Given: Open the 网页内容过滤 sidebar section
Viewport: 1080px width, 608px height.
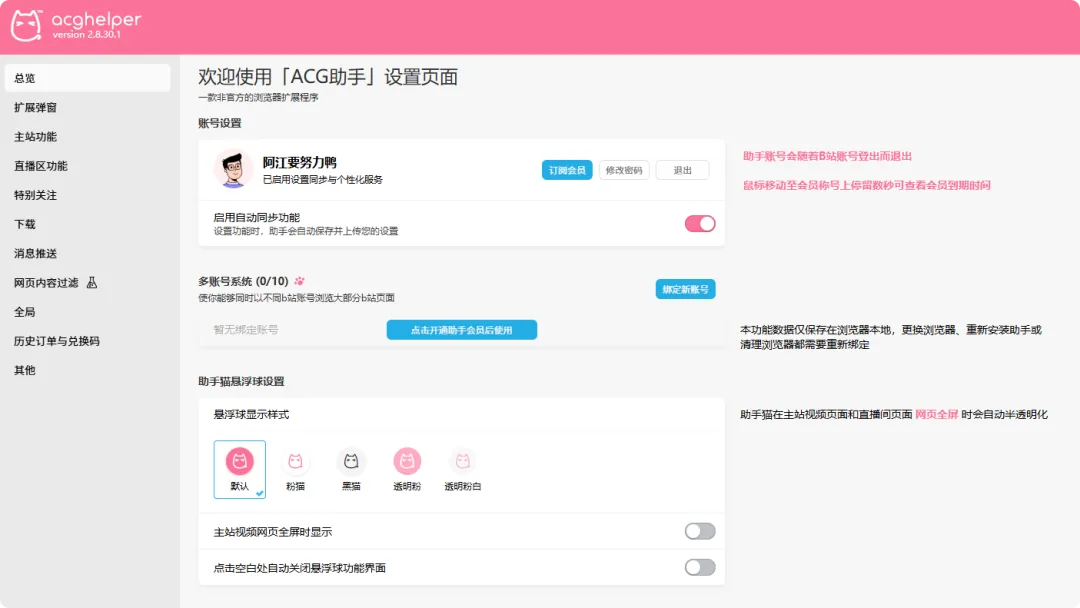Looking at the screenshot, I should [87, 282].
